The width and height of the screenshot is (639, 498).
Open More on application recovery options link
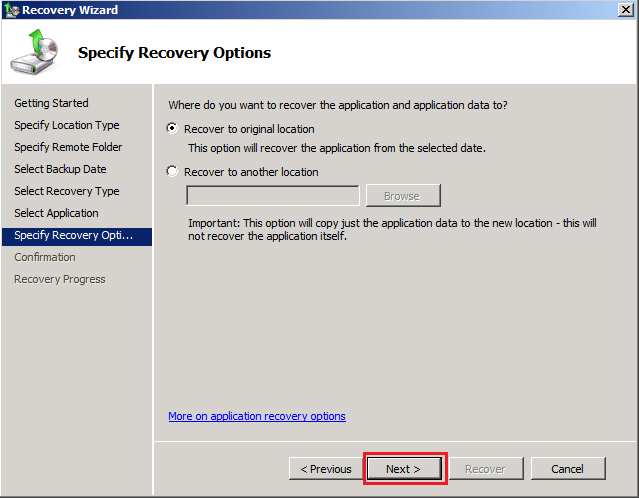pyautogui.click(x=256, y=416)
